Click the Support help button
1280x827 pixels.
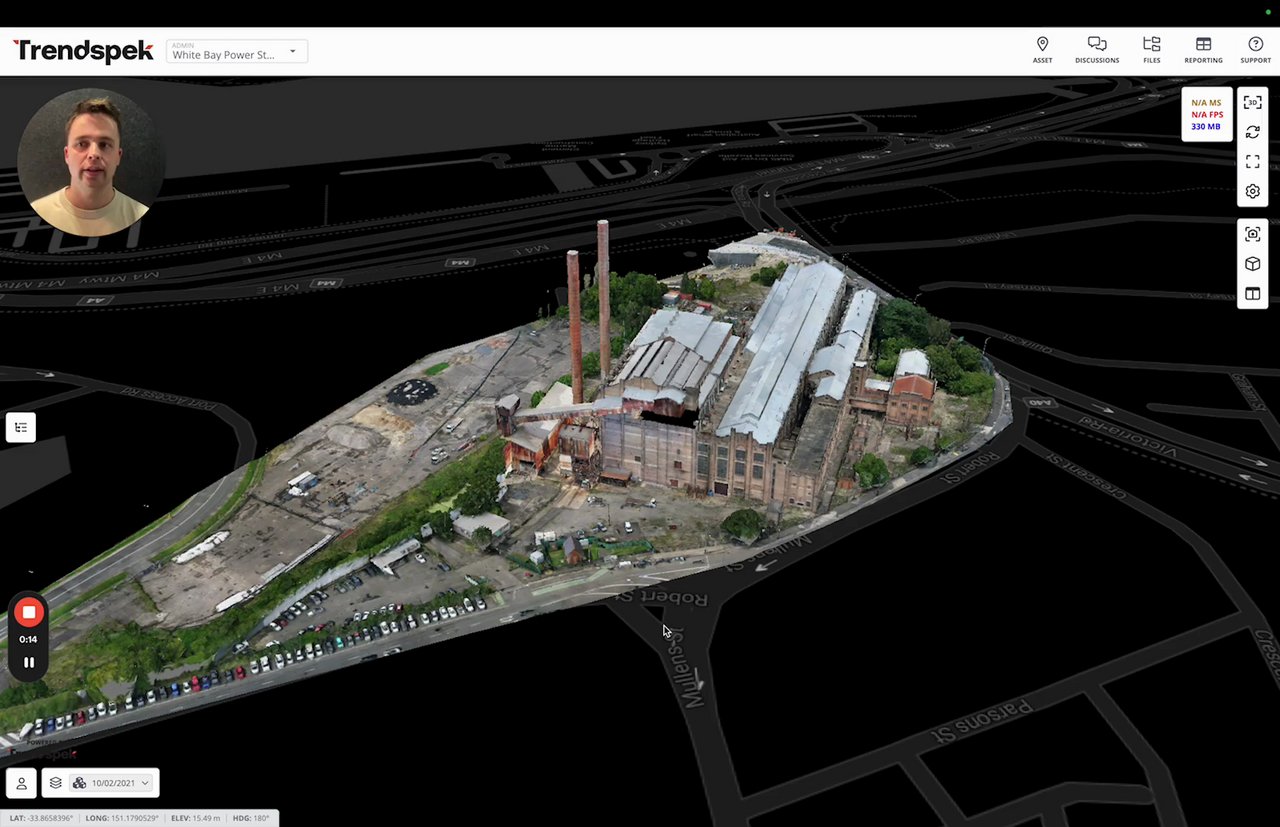pyautogui.click(x=1255, y=50)
